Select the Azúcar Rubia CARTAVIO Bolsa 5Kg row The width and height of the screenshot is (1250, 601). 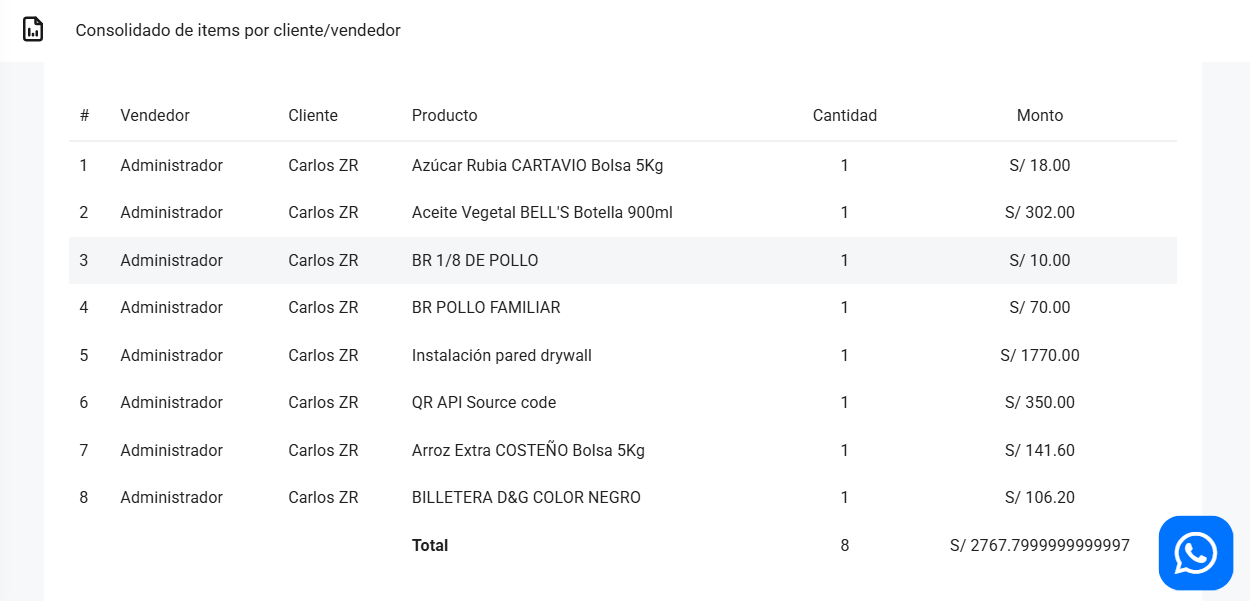(623, 165)
